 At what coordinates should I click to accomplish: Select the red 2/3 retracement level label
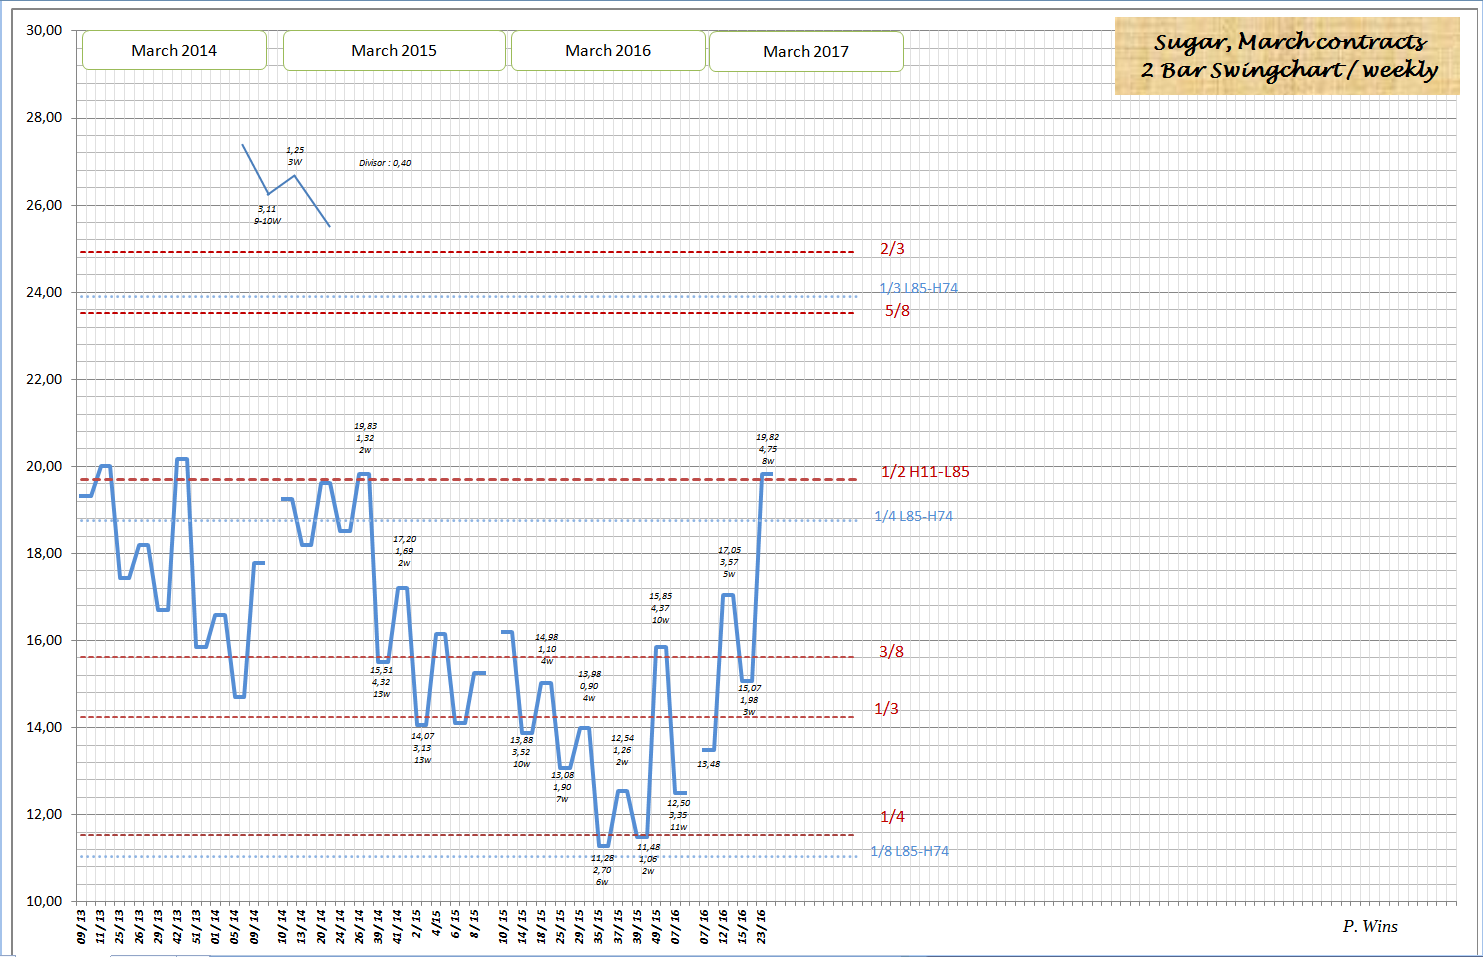coord(892,249)
